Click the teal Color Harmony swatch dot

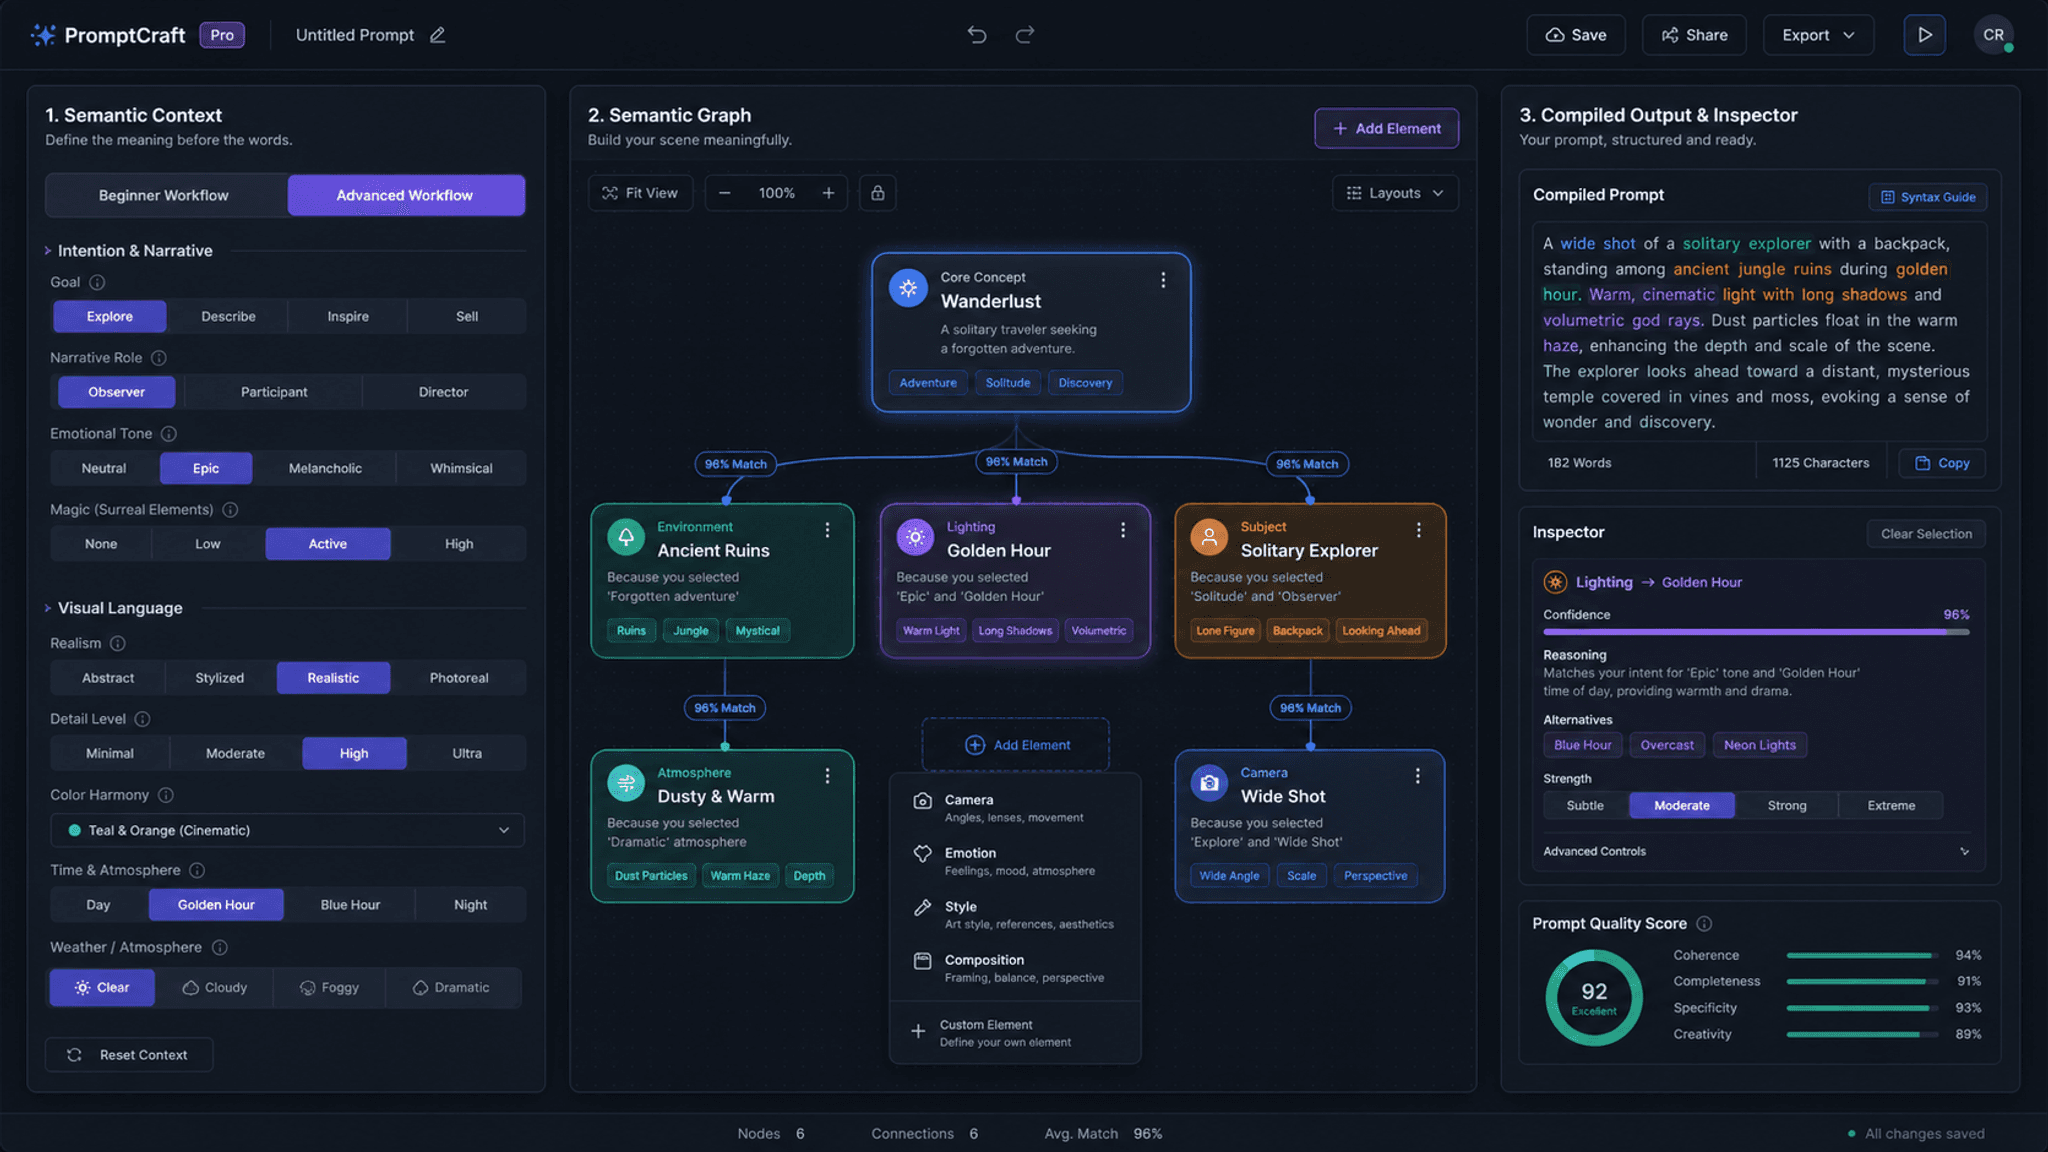click(x=74, y=831)
